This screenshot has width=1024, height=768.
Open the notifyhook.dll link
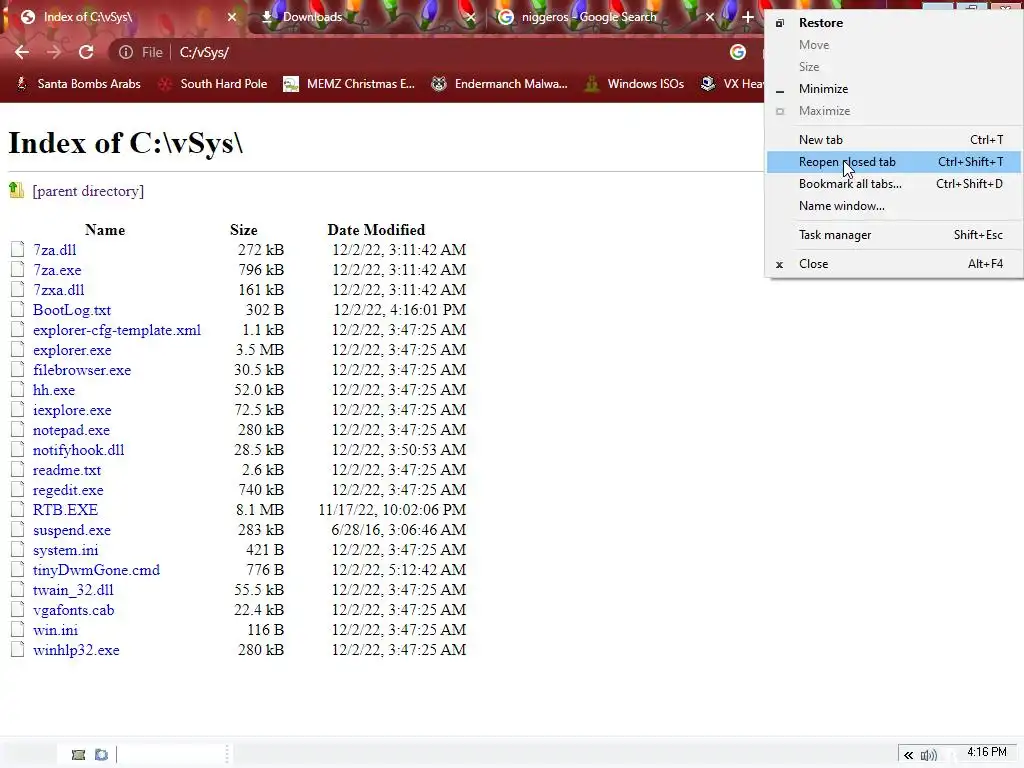[x=78, y=449]
